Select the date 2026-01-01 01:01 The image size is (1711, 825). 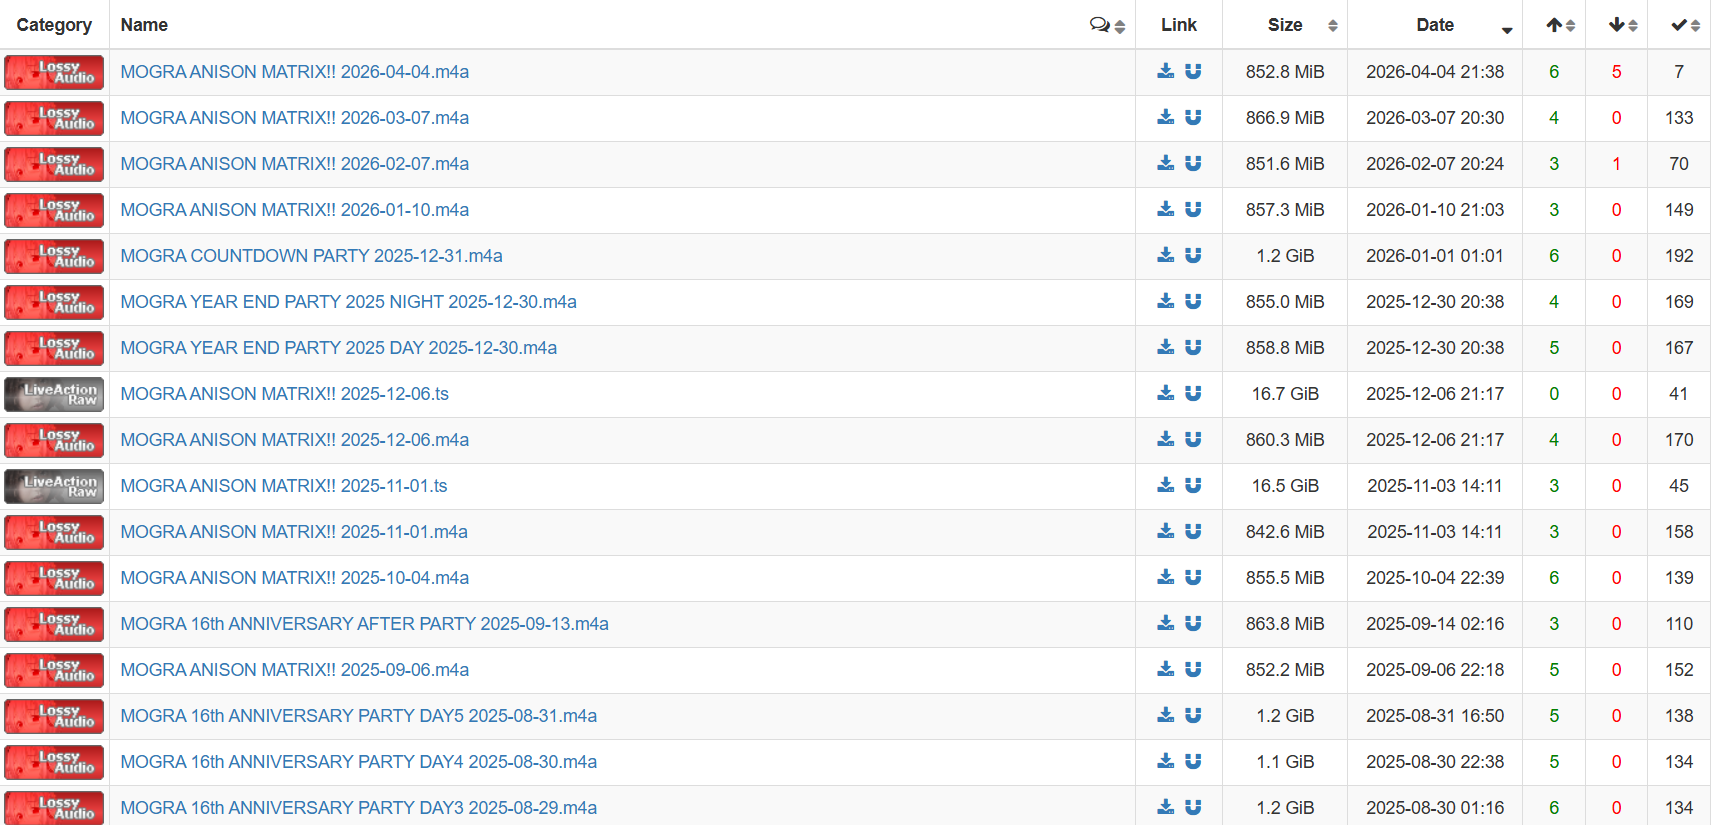click(x=1435, y=256)
